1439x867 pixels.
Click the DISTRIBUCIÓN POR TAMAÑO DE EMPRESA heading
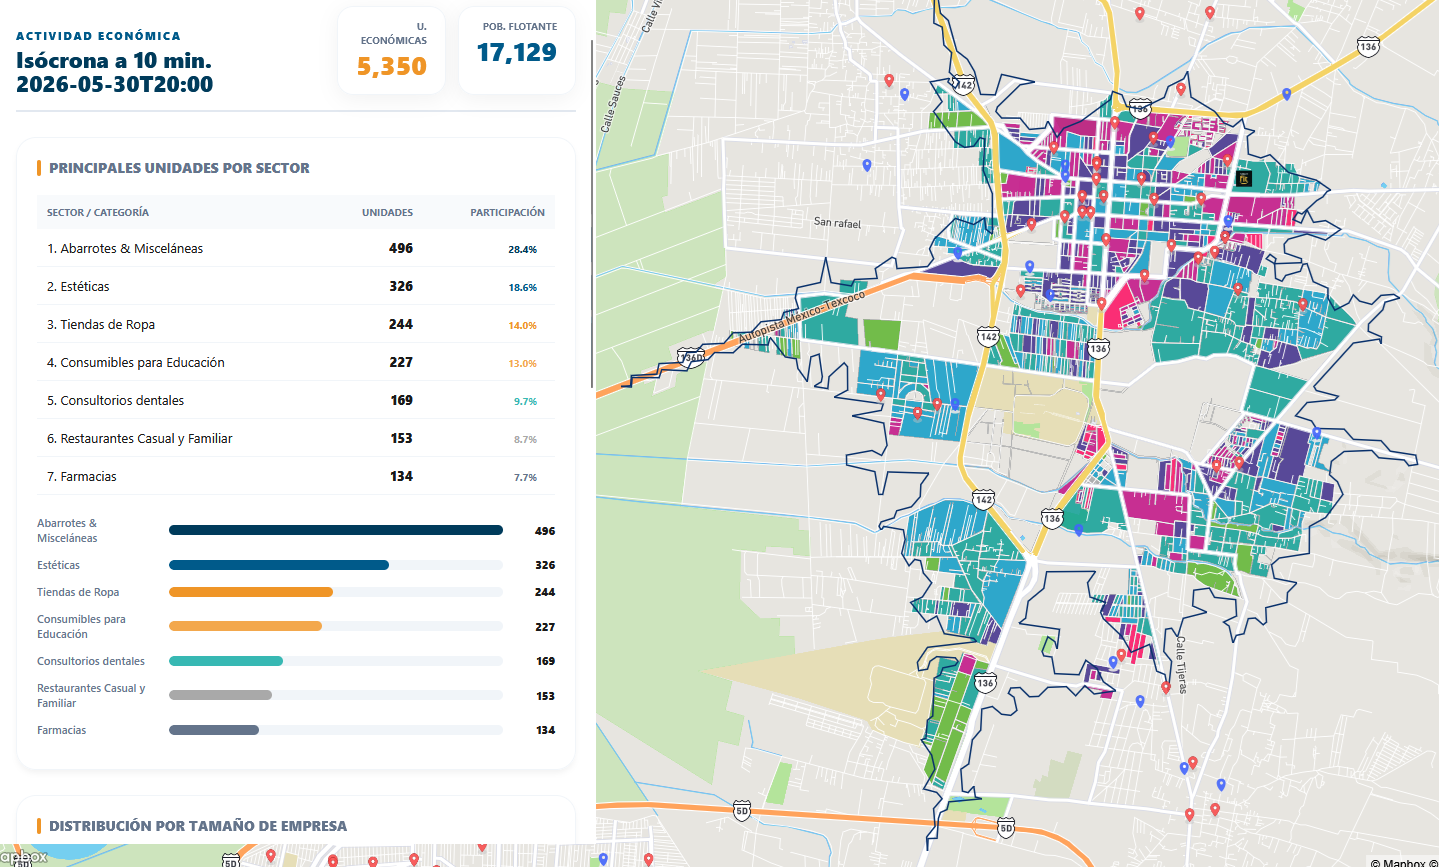(198, 826)
